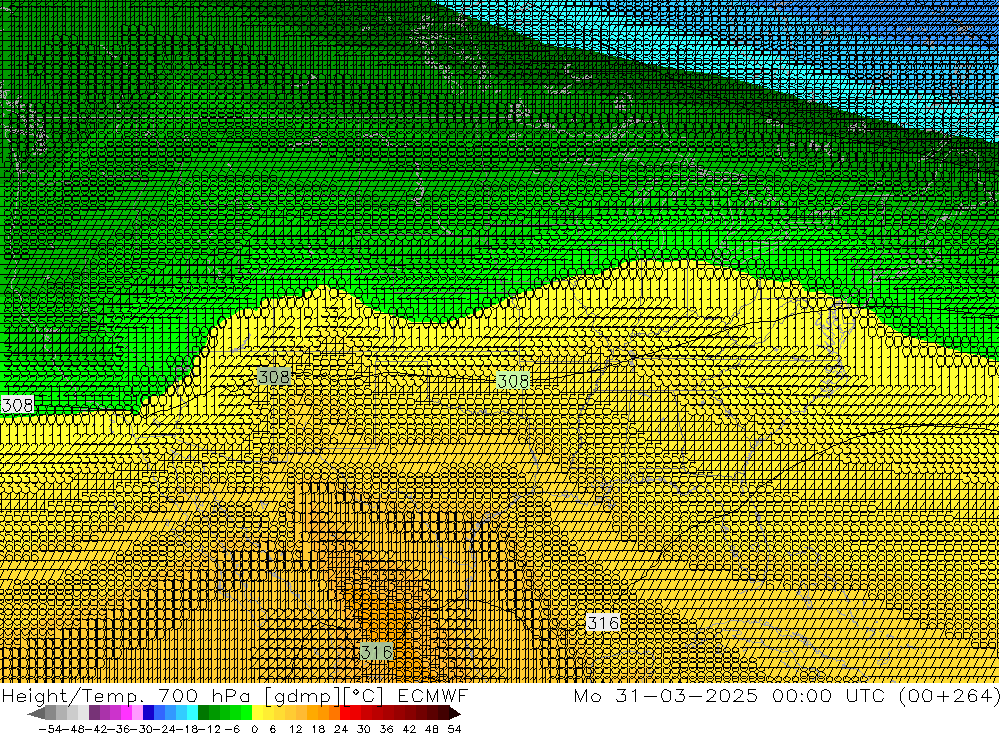The height and width of the screenshot is (733, 1000).
Task: Click the bright red swatch in the legend
Action: click(x=345, y=713)
